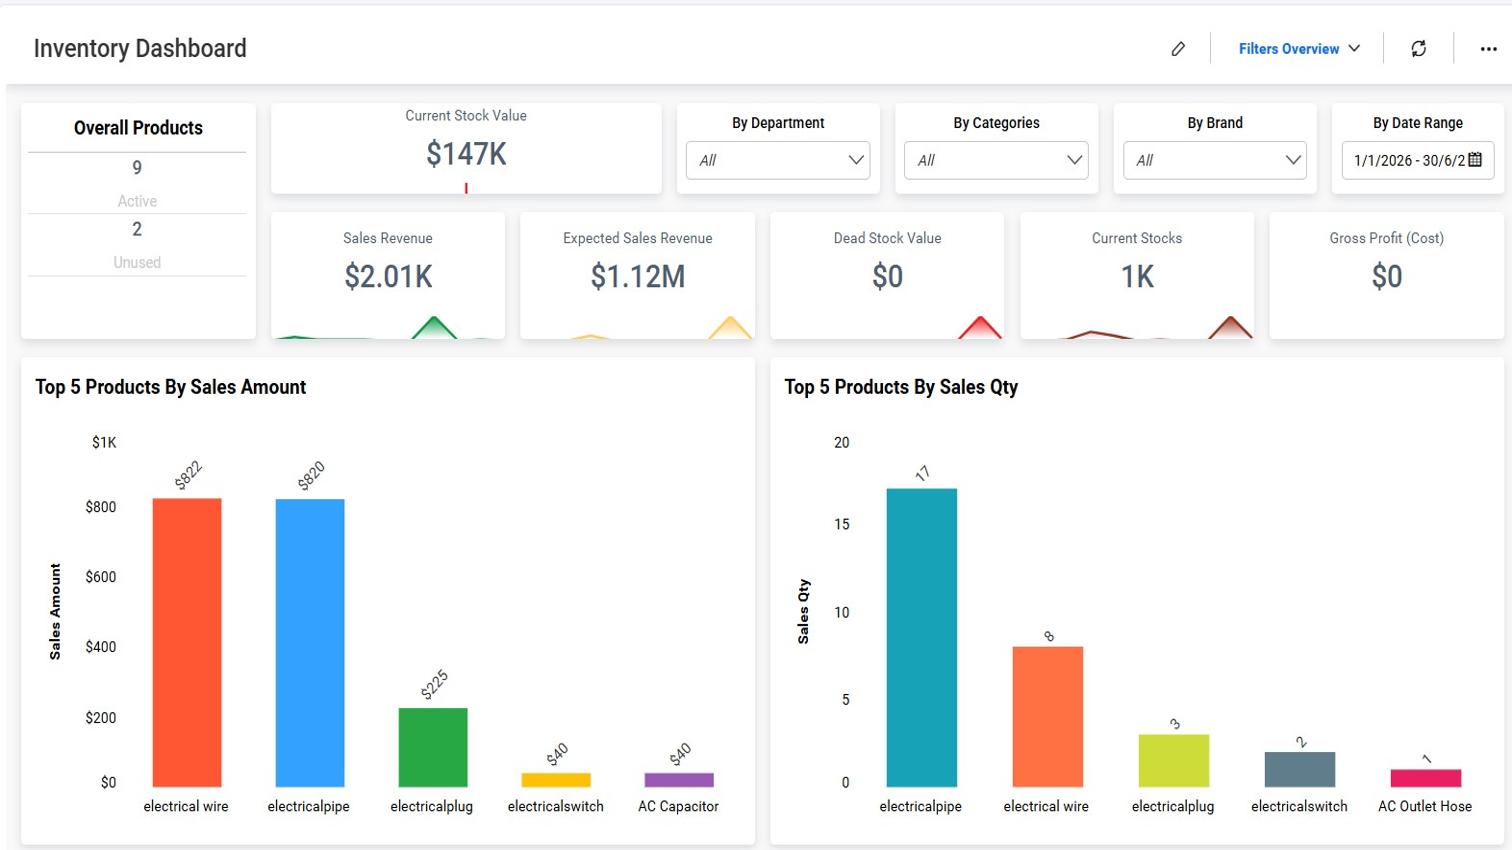Click Top 5 Products By Sales Qty title

(901, 387)
